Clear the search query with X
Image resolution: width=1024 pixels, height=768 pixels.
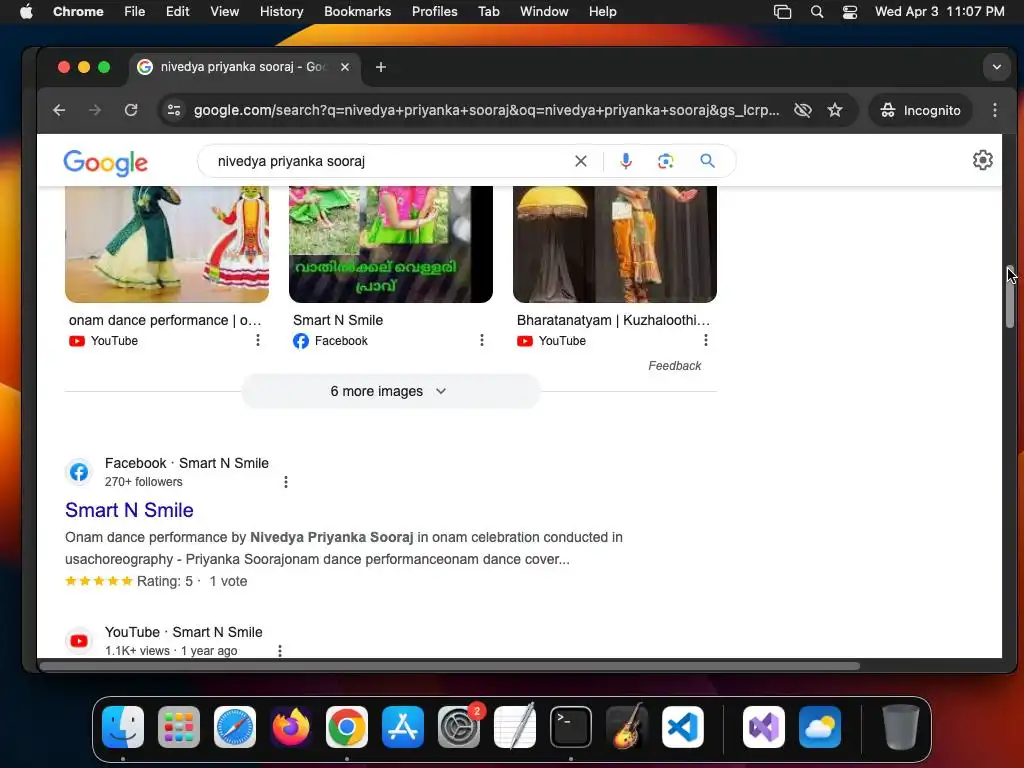[x=581, y=161]
